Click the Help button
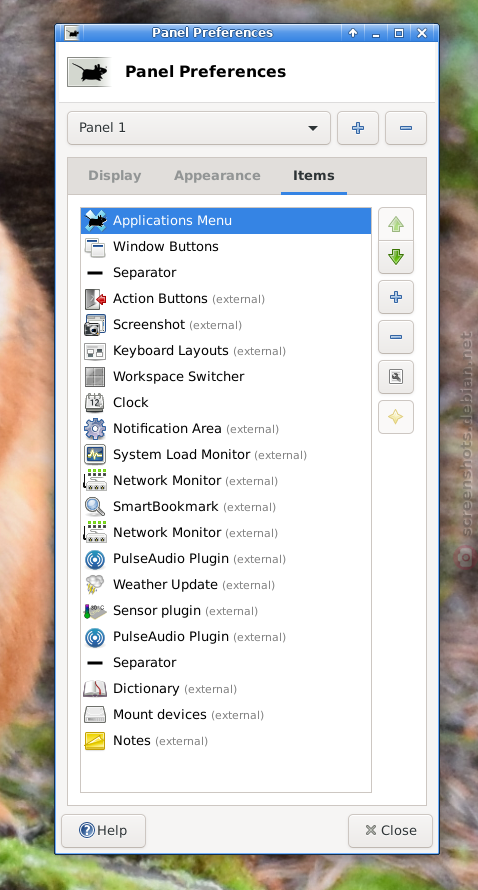Image resolution: width=478 pixels, height=890 pixels. pos(103,830)
